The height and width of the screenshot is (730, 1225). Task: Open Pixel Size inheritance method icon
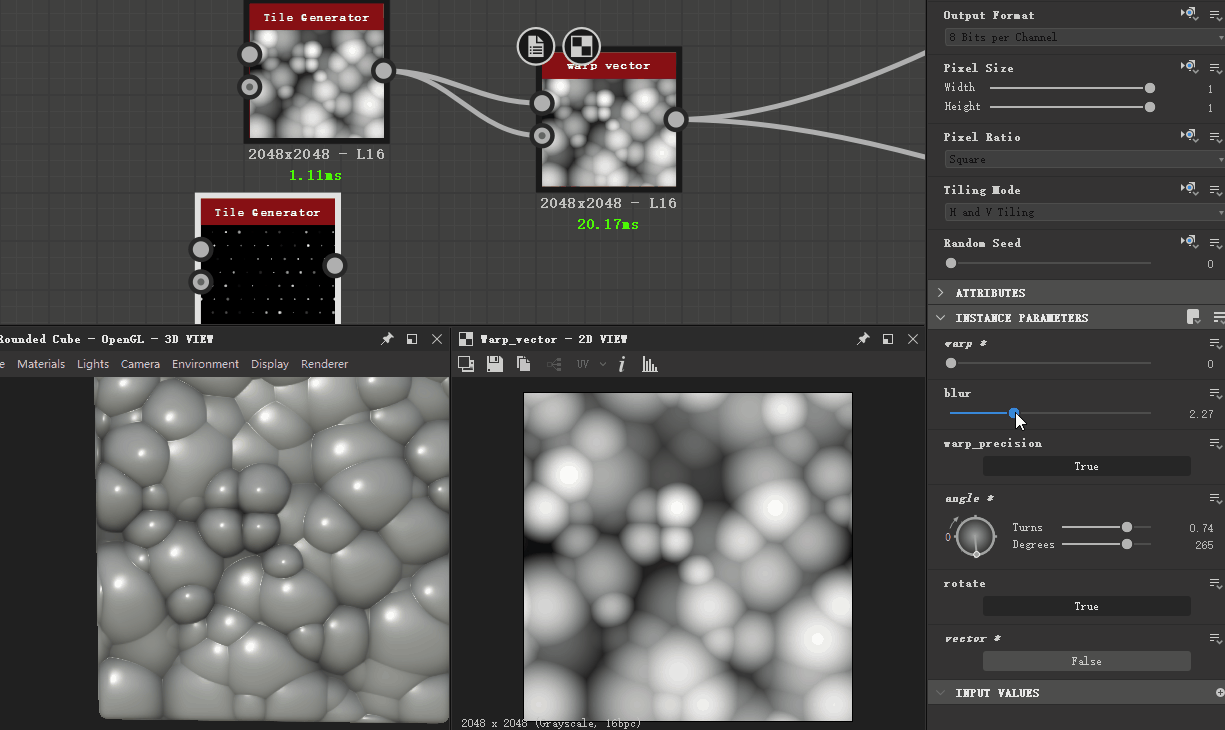[x=1189, y=67]
